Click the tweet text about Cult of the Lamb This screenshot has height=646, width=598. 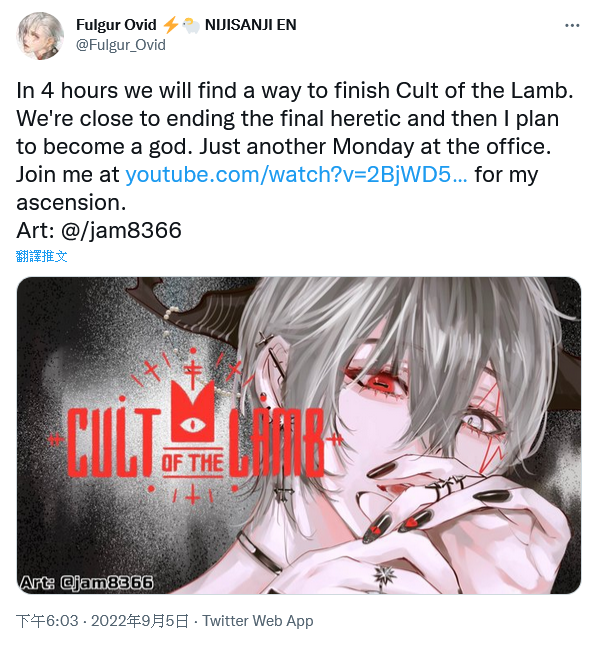coord(295,146)
